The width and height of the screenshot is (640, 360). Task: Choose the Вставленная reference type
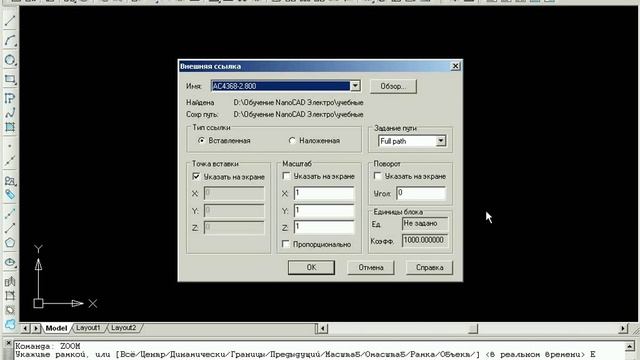coord(201,140)
